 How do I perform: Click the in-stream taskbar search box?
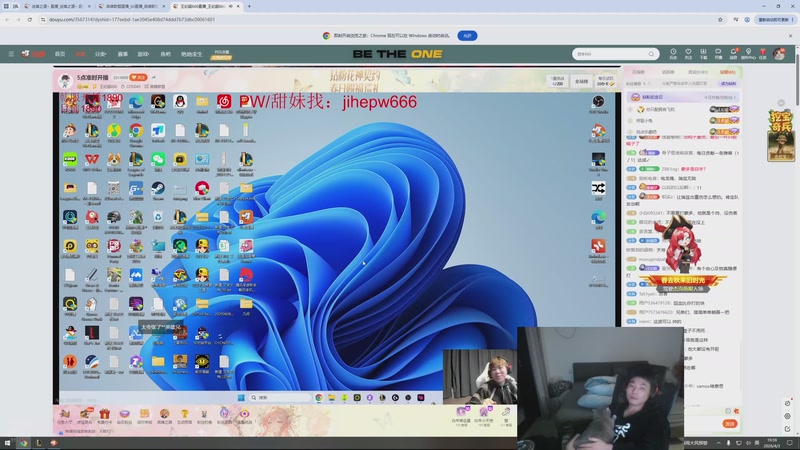[280, 397]
